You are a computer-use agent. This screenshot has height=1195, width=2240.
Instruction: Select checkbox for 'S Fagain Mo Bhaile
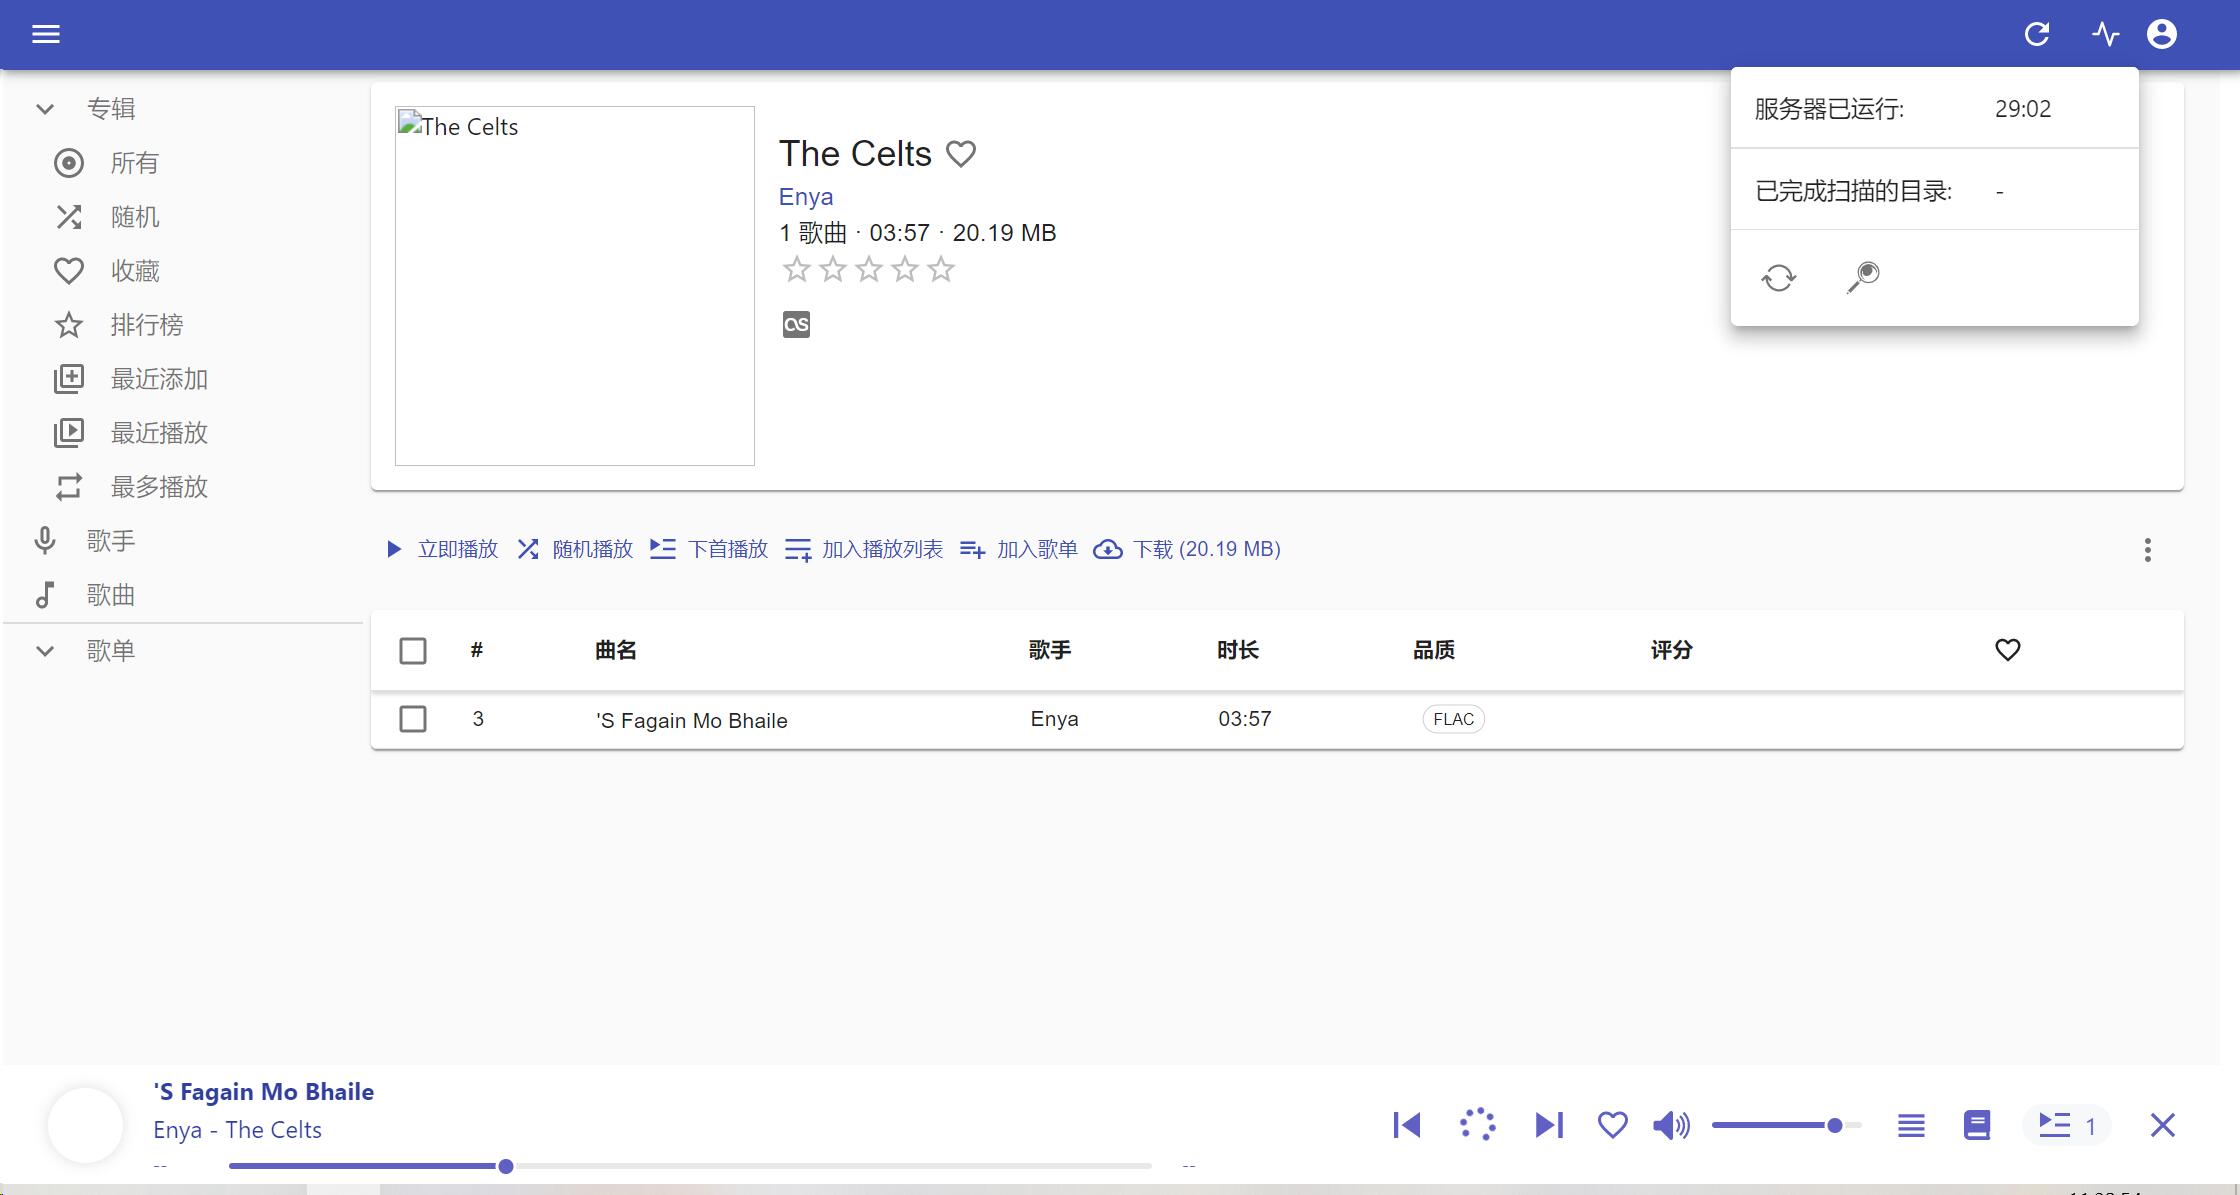click(x=413, y=719)
